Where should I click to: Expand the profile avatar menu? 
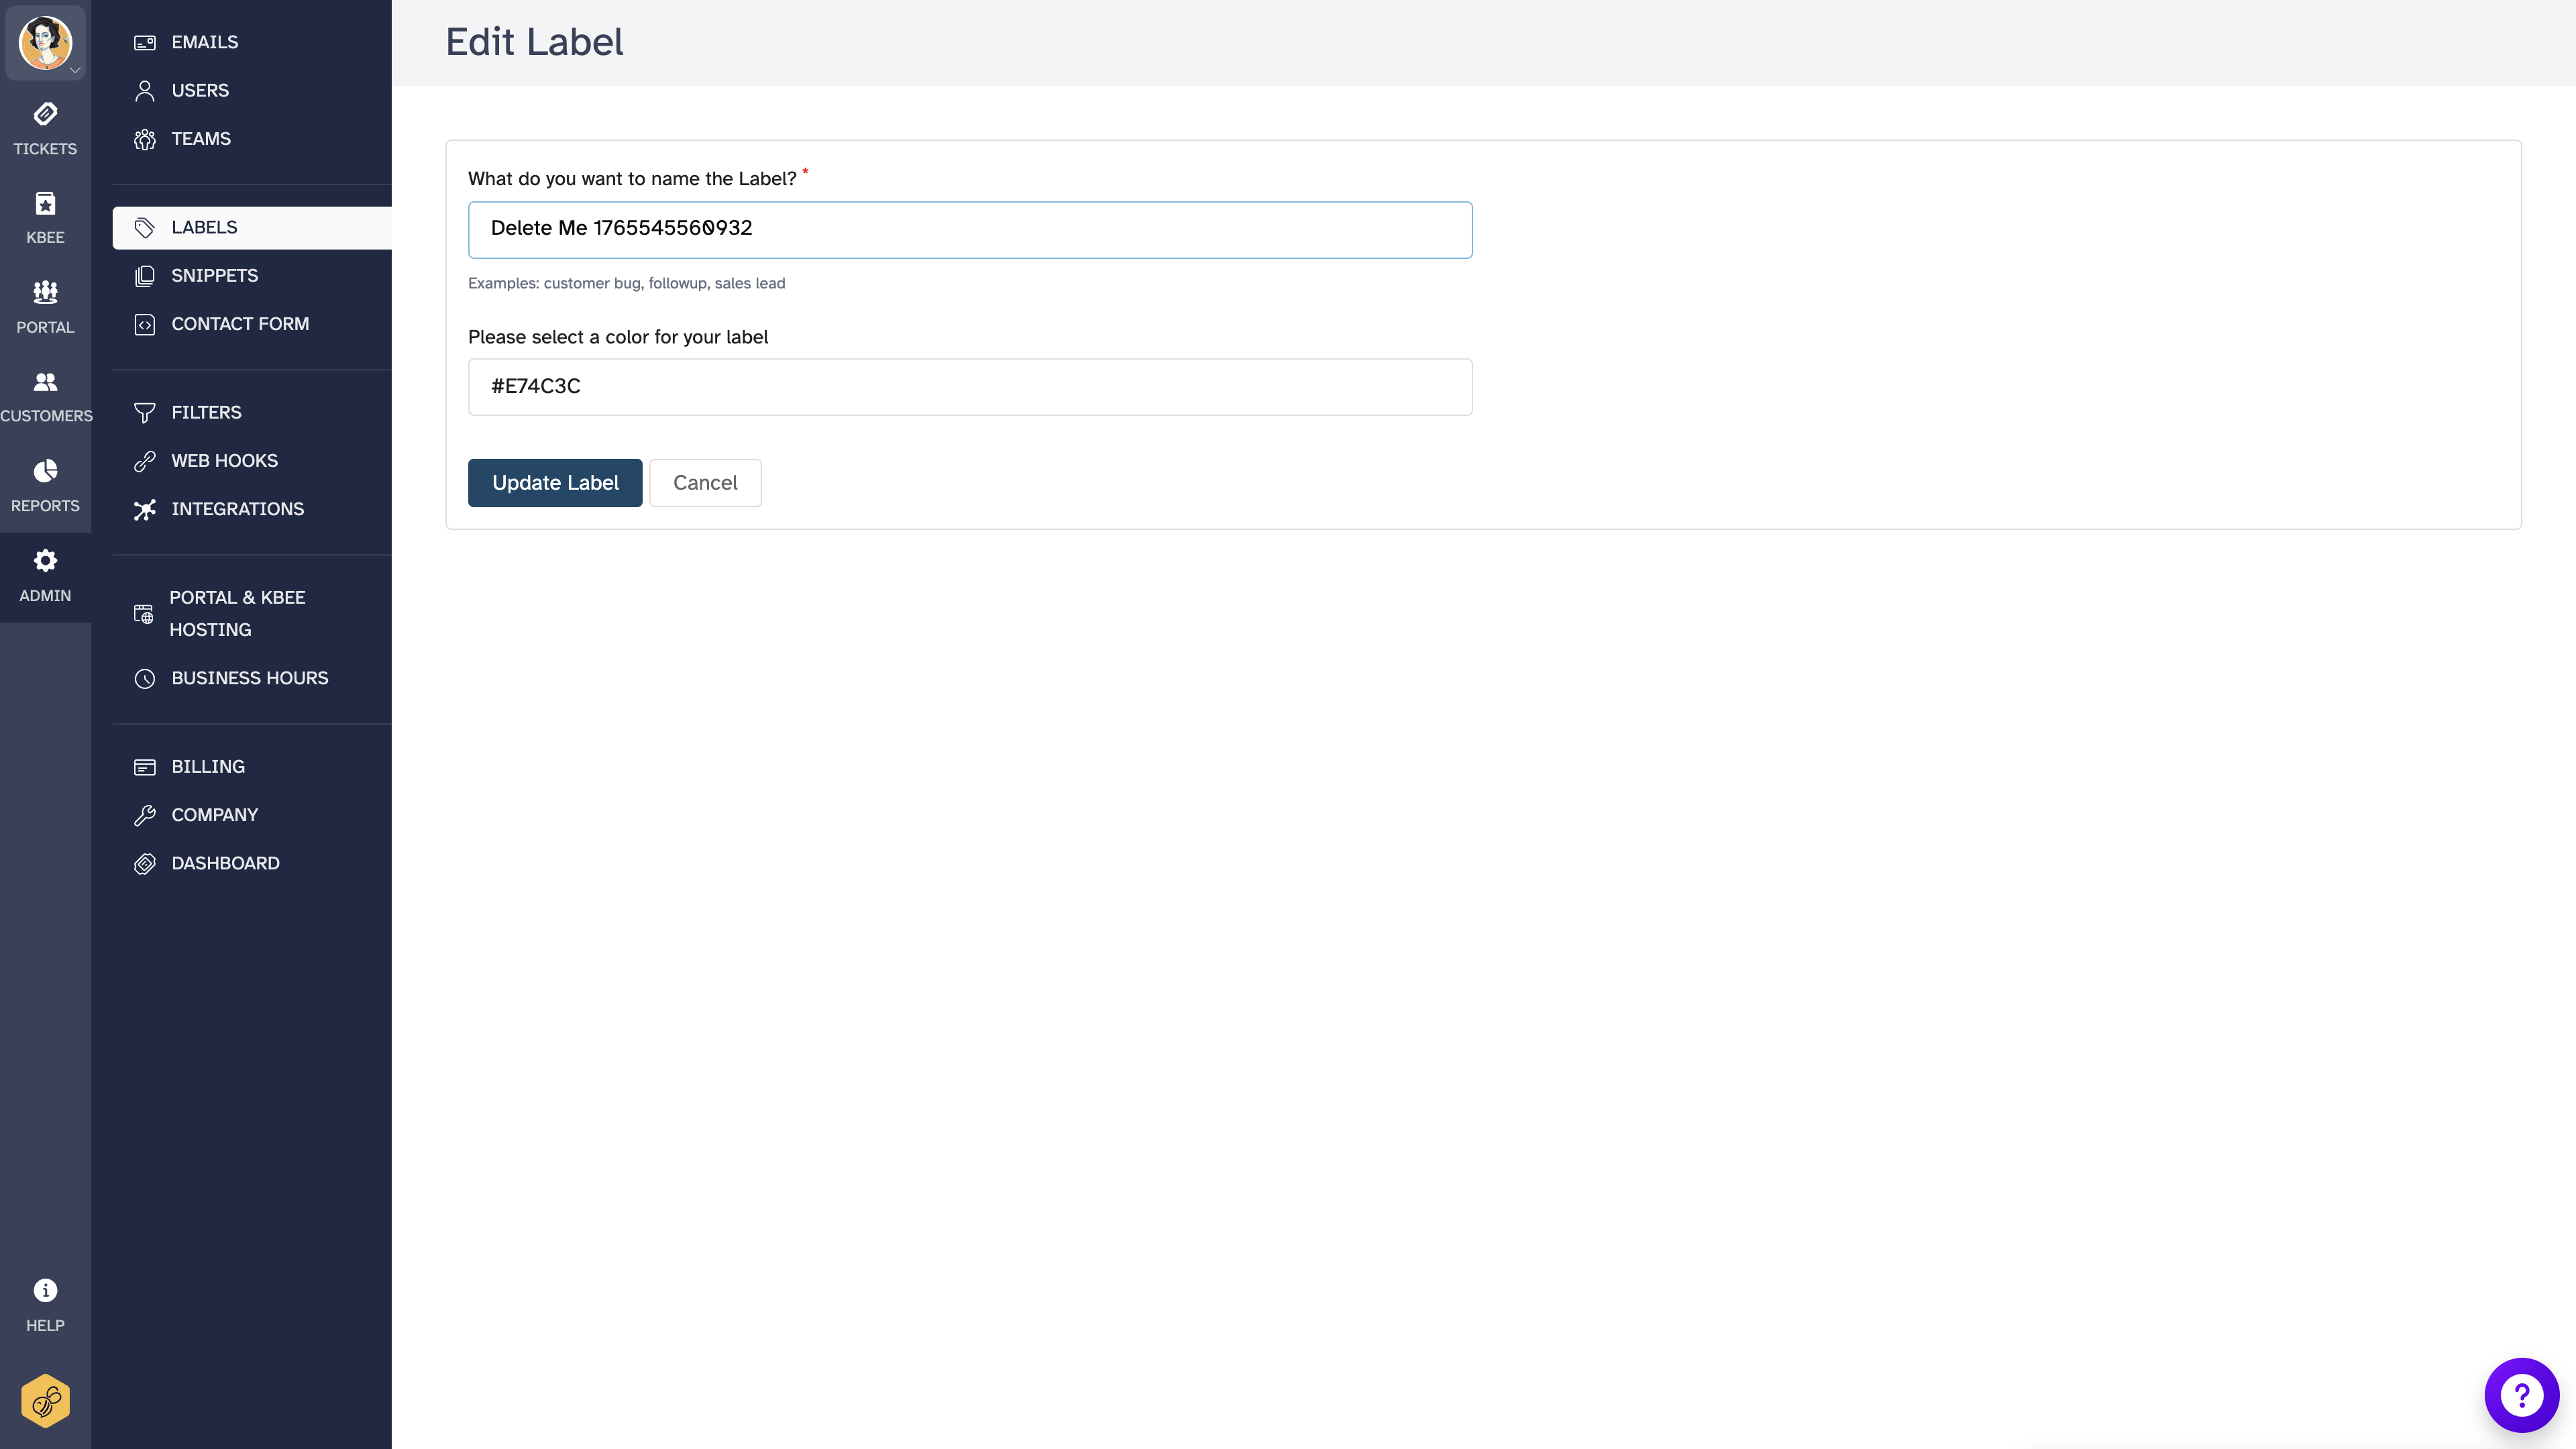click(x=46, y=43)
